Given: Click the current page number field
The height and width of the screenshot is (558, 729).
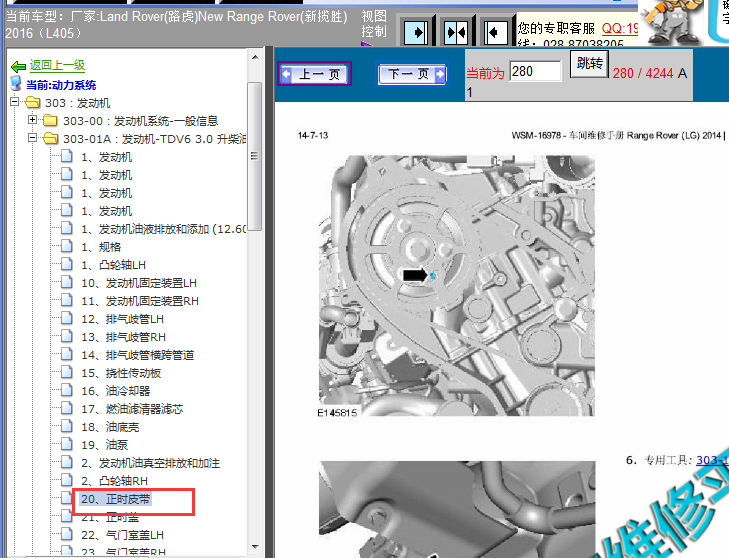Looking at the screenshot, I should coord(535,71).
